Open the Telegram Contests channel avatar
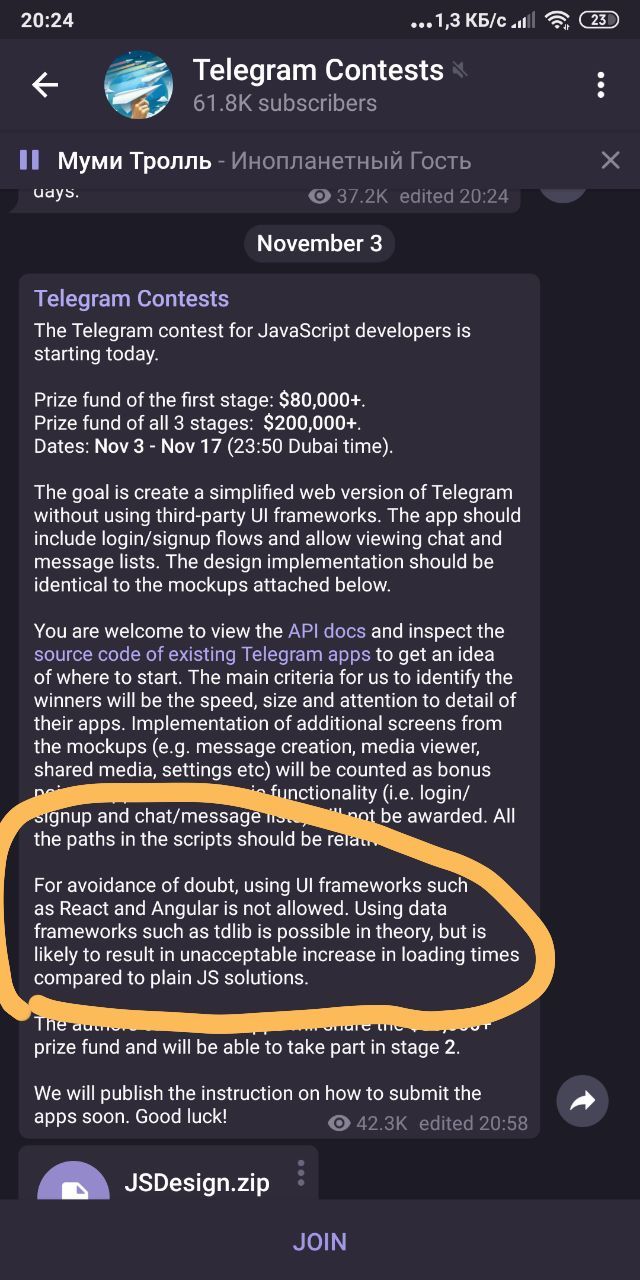 pyautogui.click(x=139, y=85)
